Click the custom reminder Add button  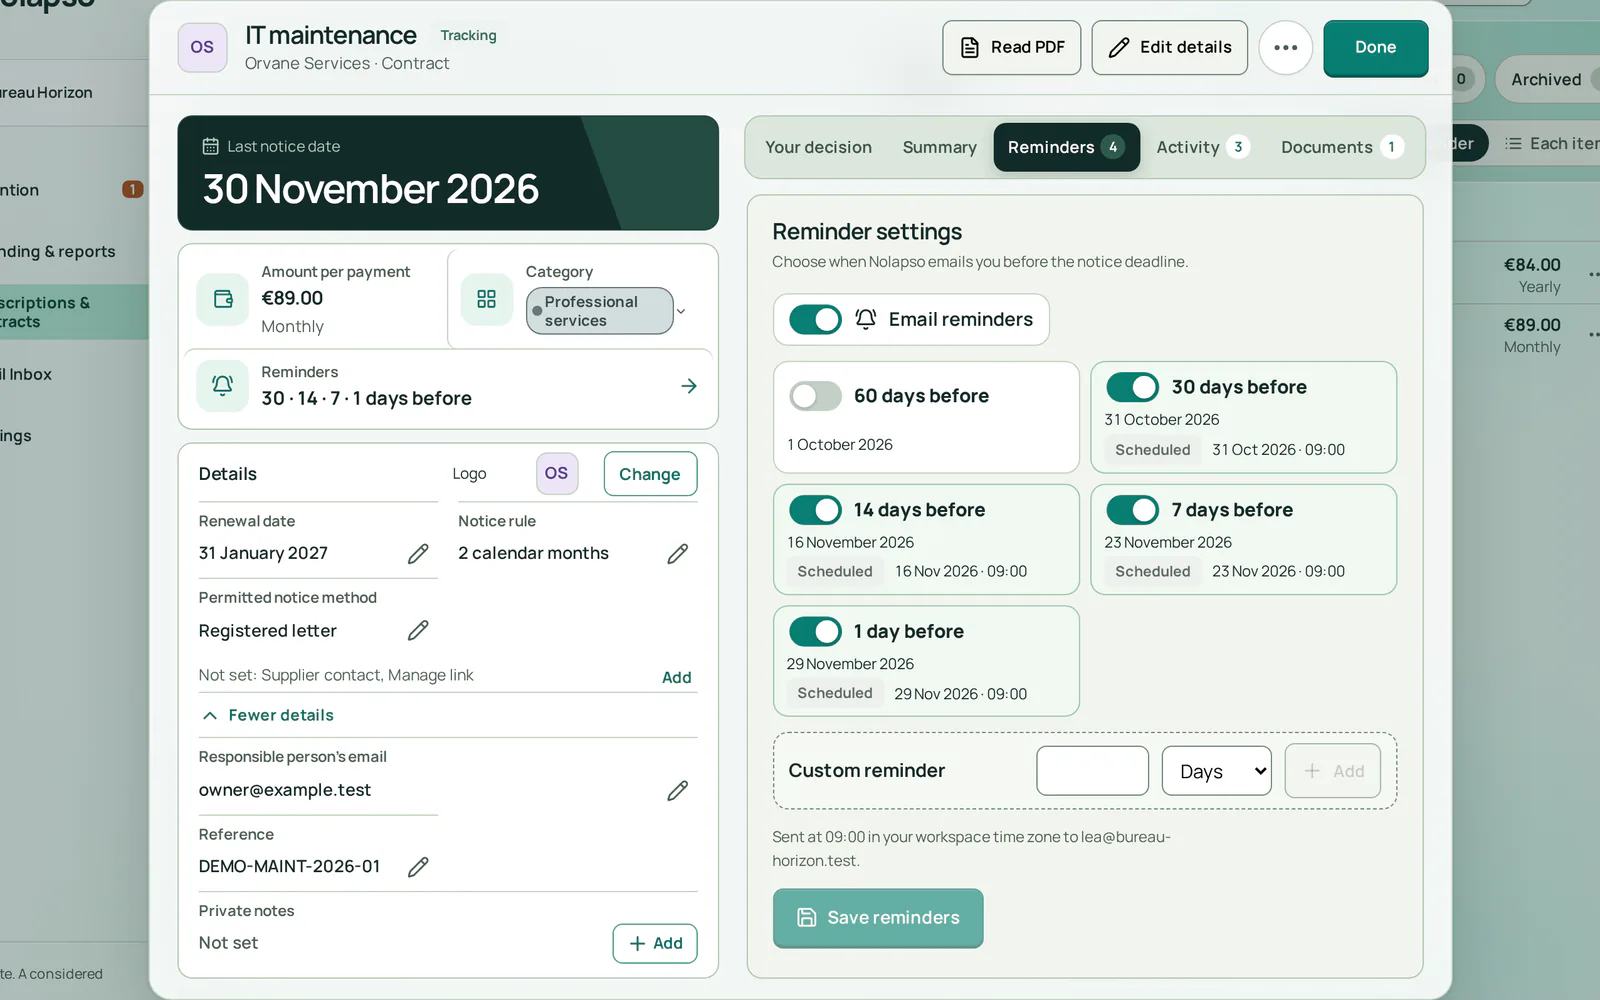tap(1333, 771)
